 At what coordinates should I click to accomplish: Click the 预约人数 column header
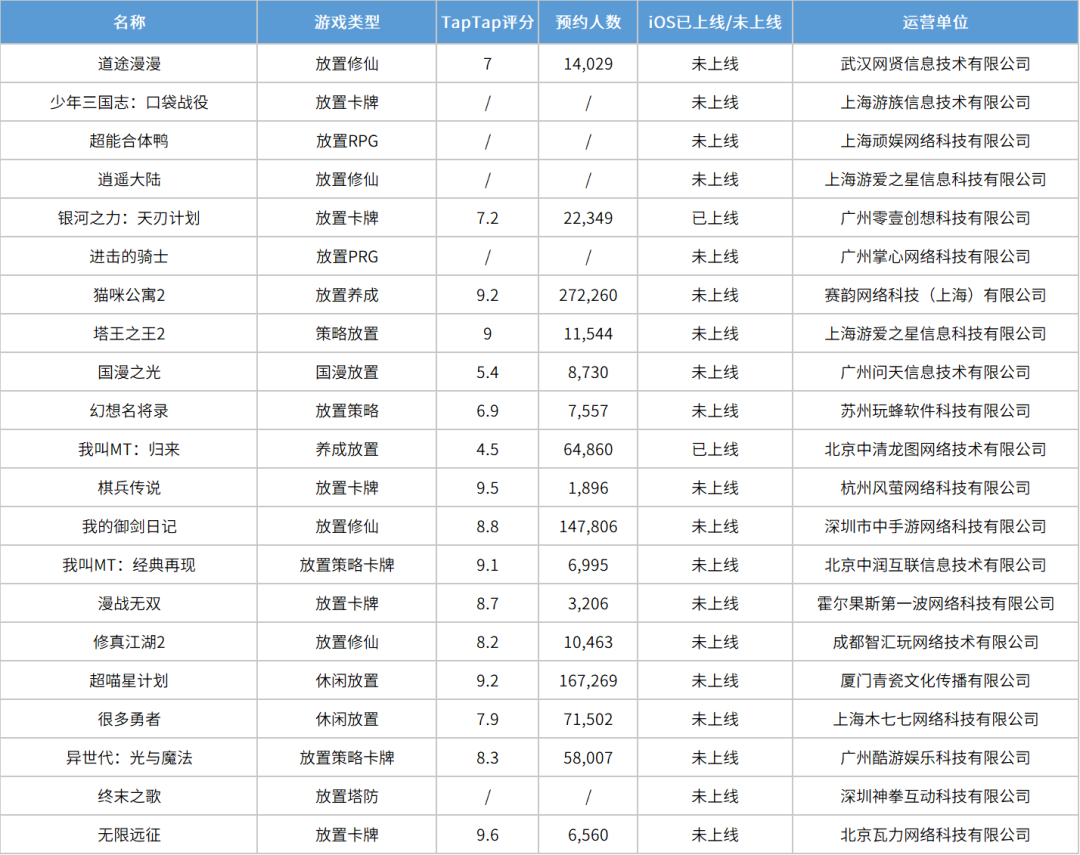(588, 22)
